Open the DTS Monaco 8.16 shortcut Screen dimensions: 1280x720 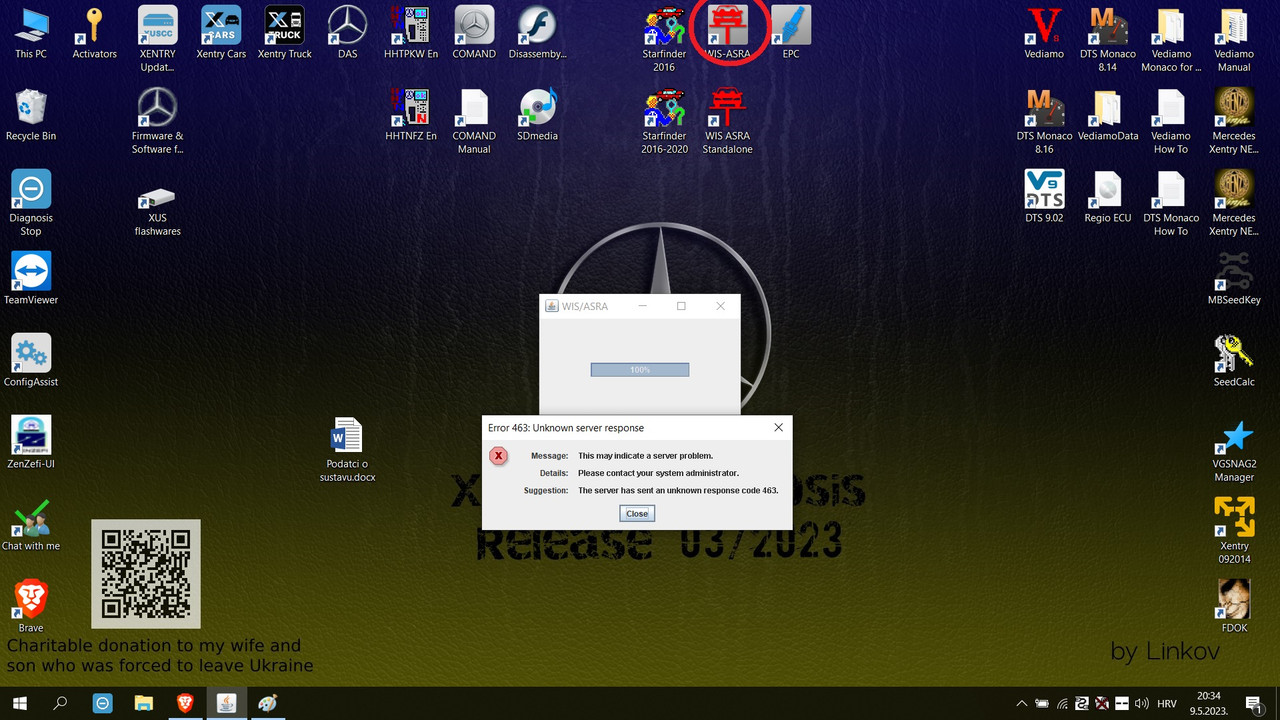coord(1044,120)
